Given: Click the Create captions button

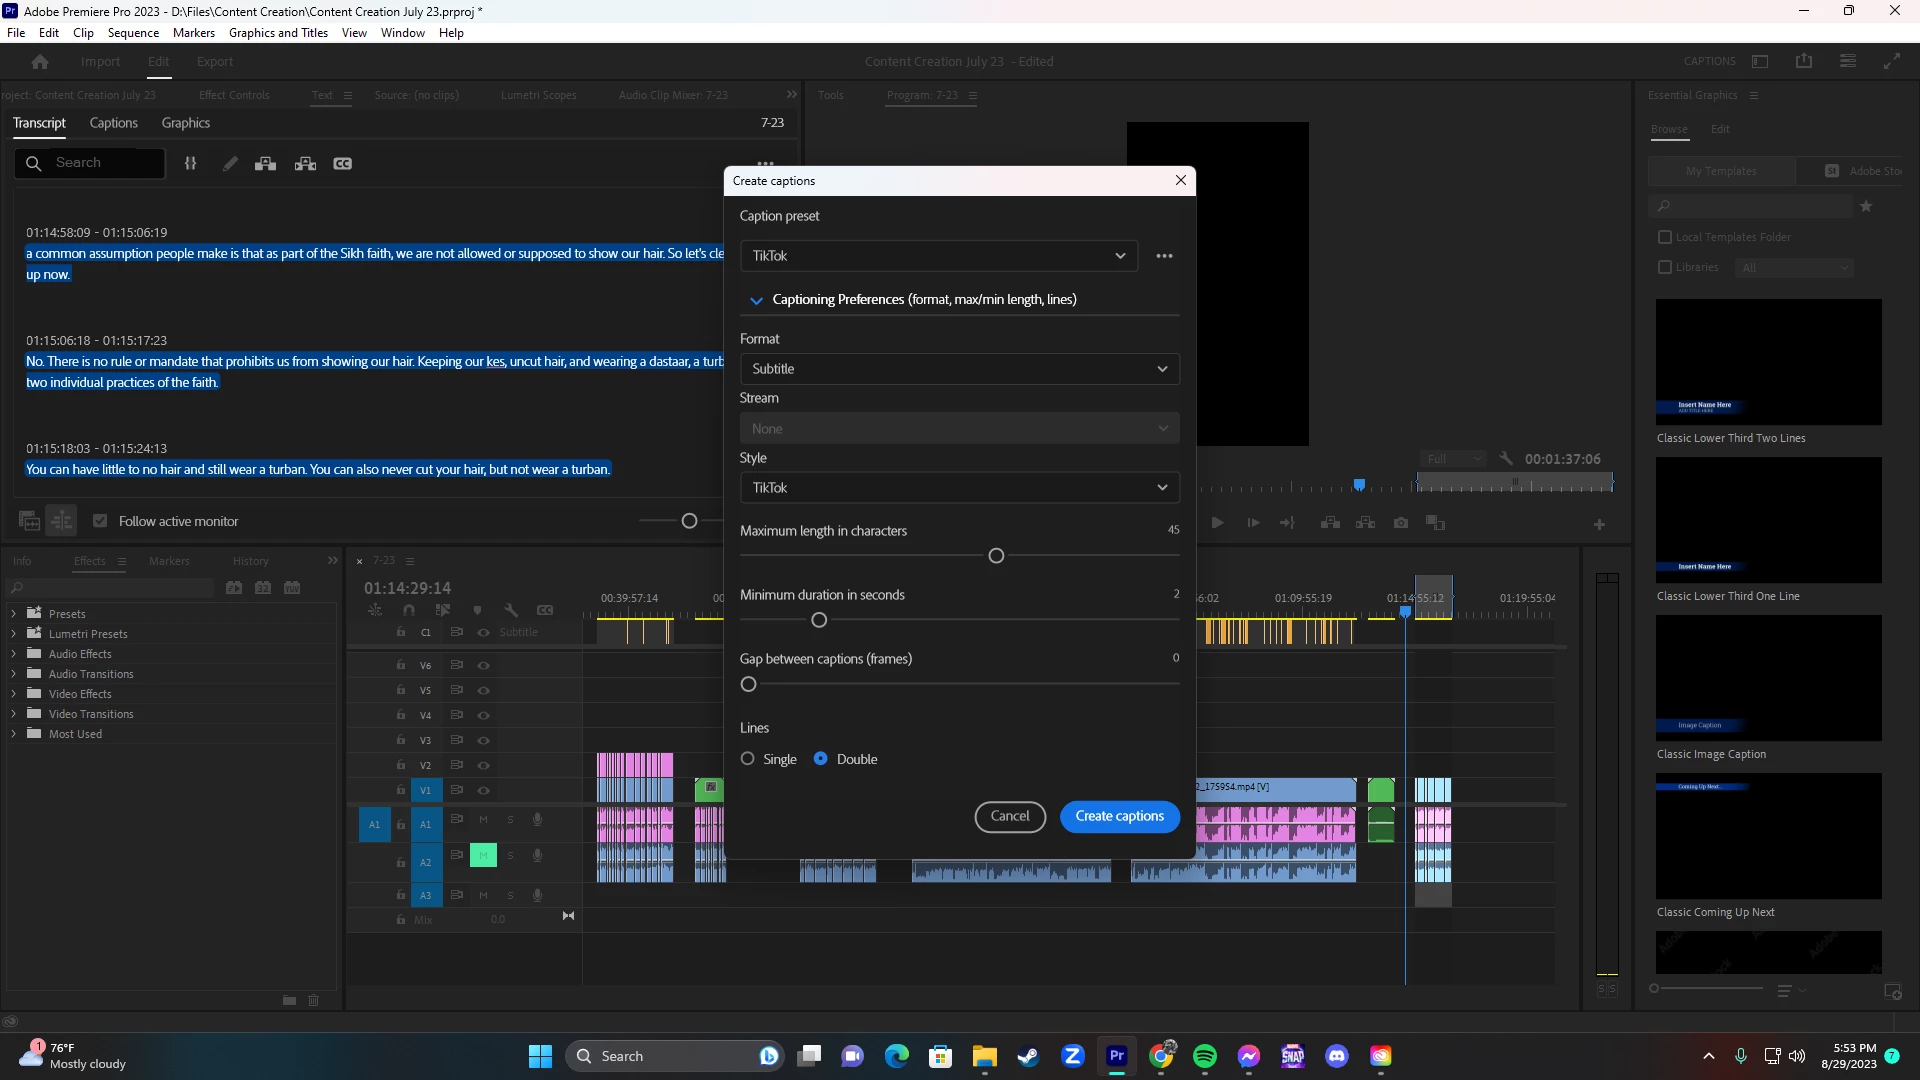Looking at the screenshot, I should [x=1119, y=817].
